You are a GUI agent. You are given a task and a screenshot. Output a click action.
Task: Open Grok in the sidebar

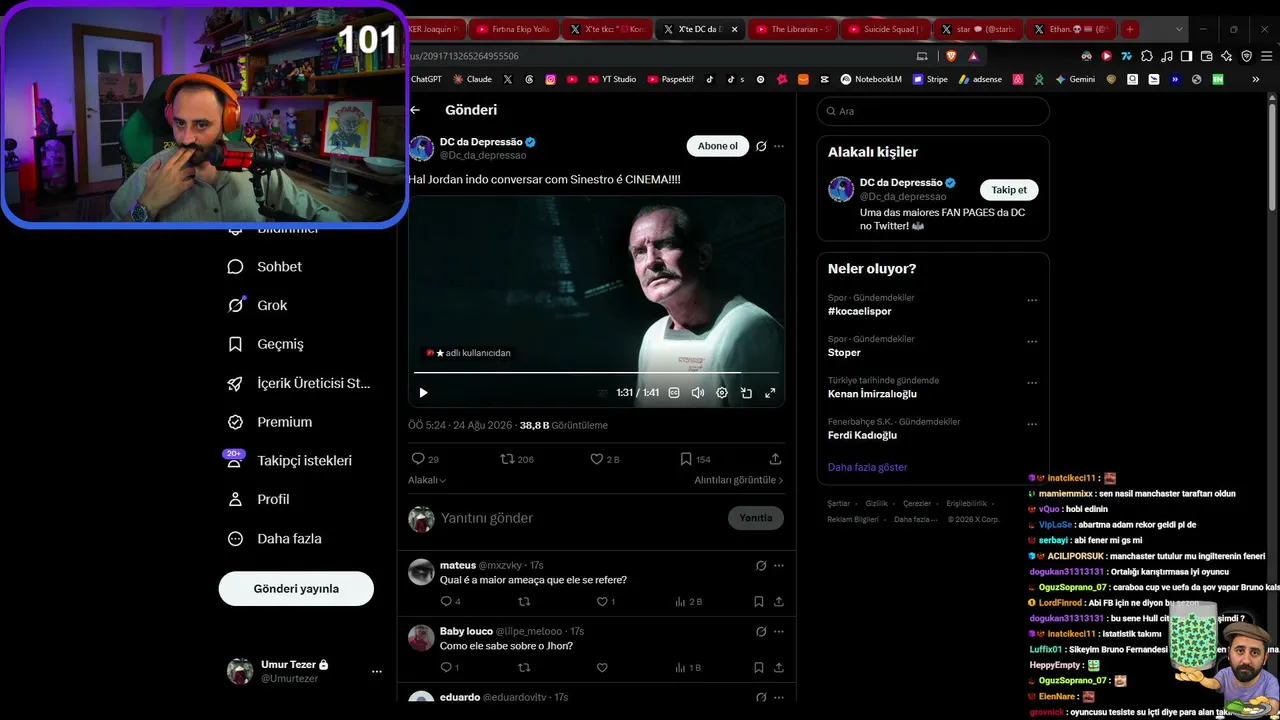click(x=258, y=305)
